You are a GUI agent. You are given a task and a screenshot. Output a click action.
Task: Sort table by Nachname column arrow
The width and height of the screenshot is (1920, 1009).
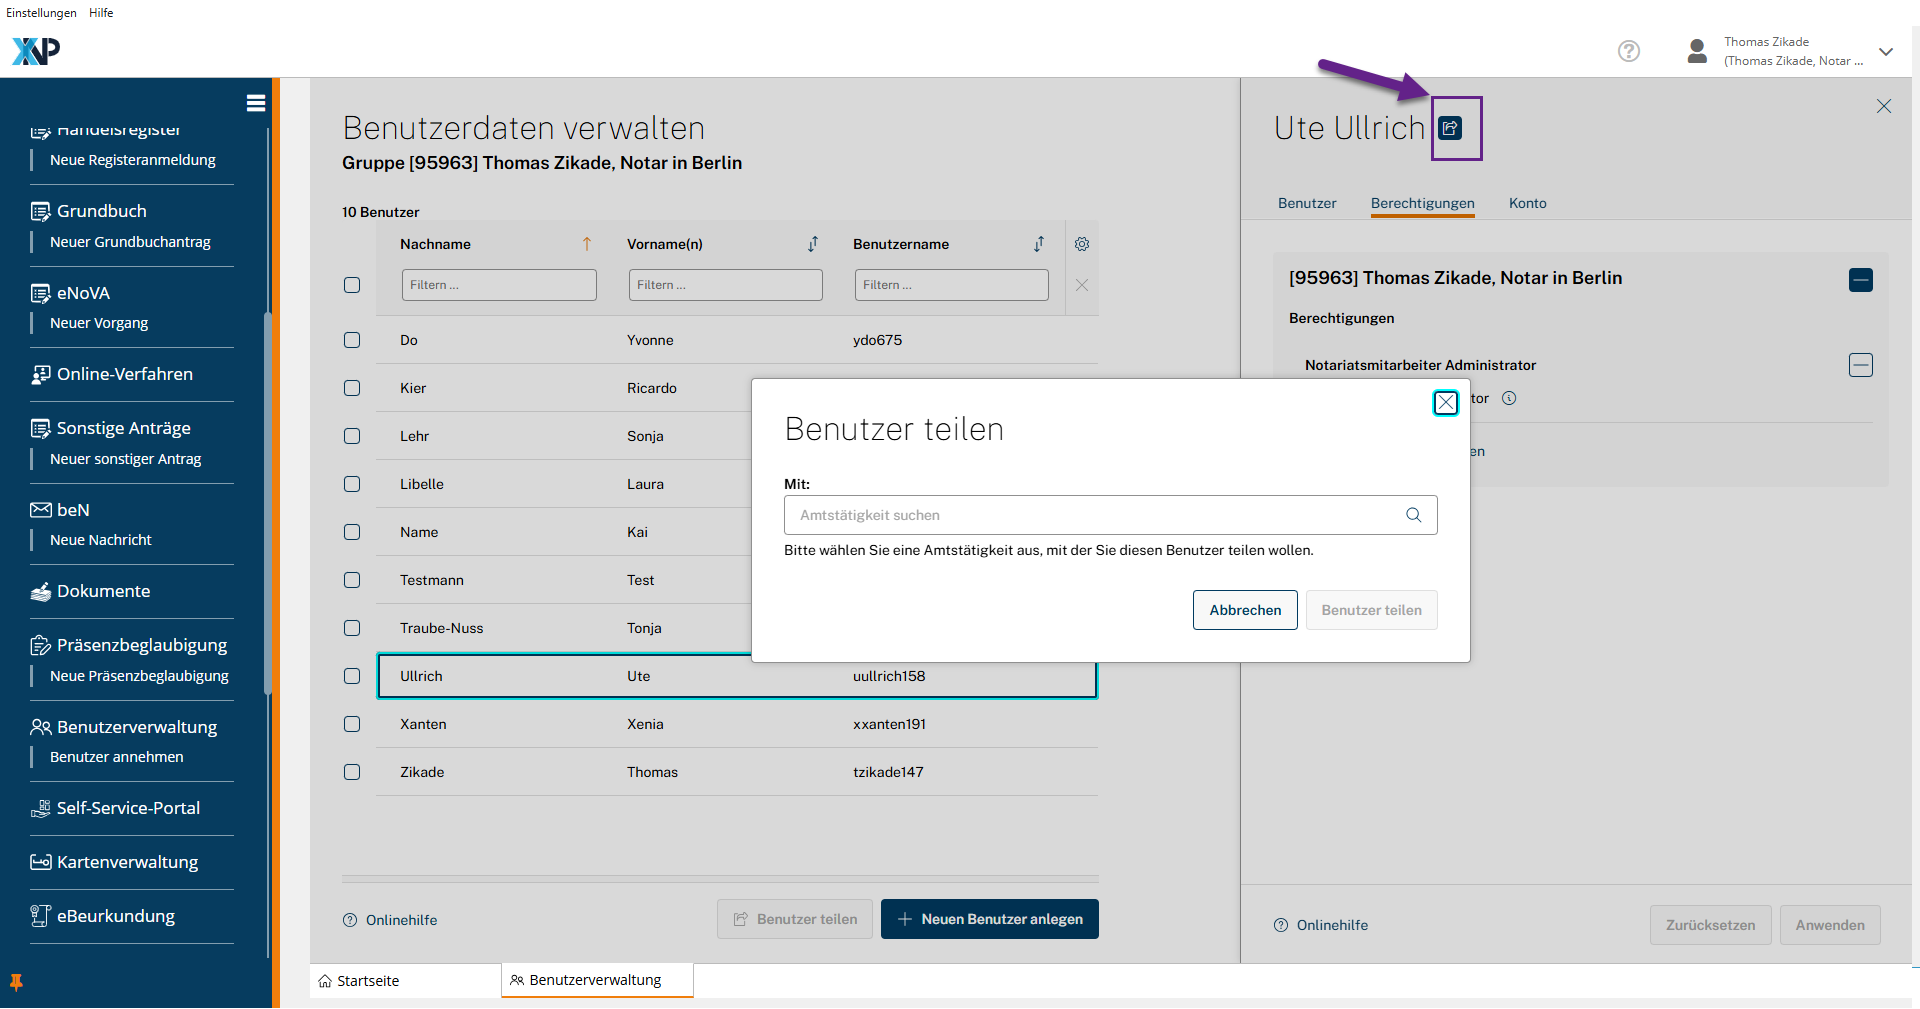587,244
